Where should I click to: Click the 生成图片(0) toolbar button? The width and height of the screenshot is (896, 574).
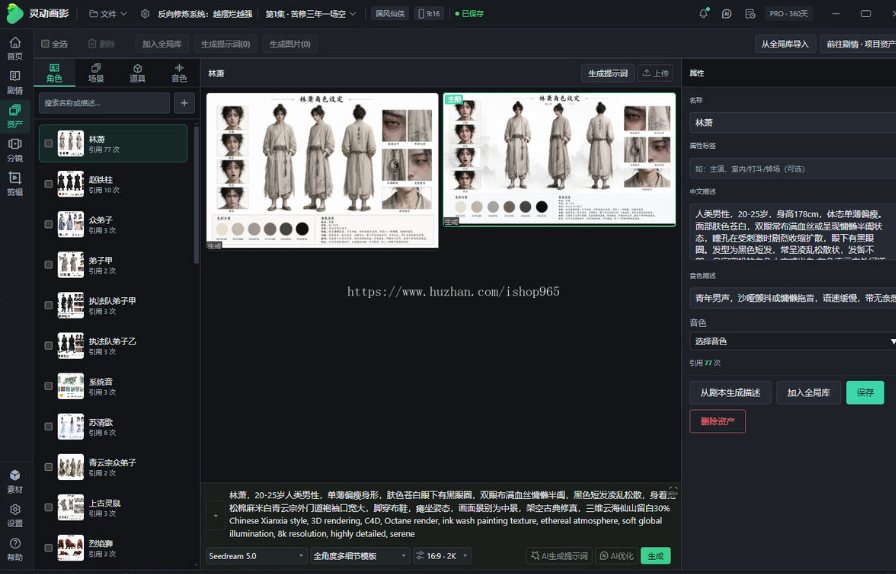(290, 44)
